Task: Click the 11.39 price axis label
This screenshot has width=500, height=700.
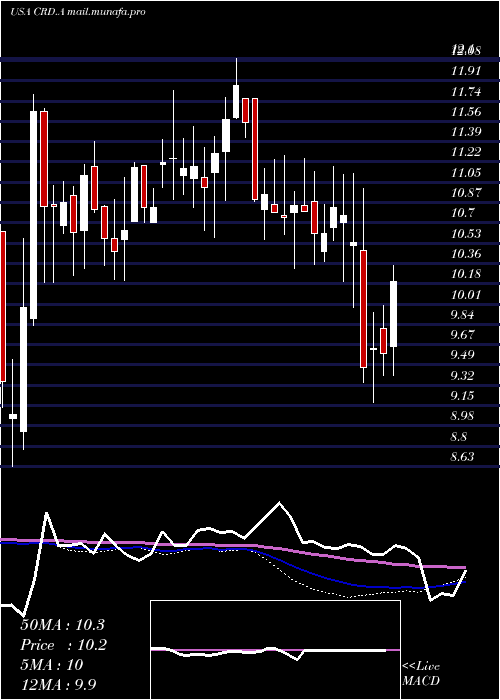Action: pyautogui.click(x=466, y=132)
